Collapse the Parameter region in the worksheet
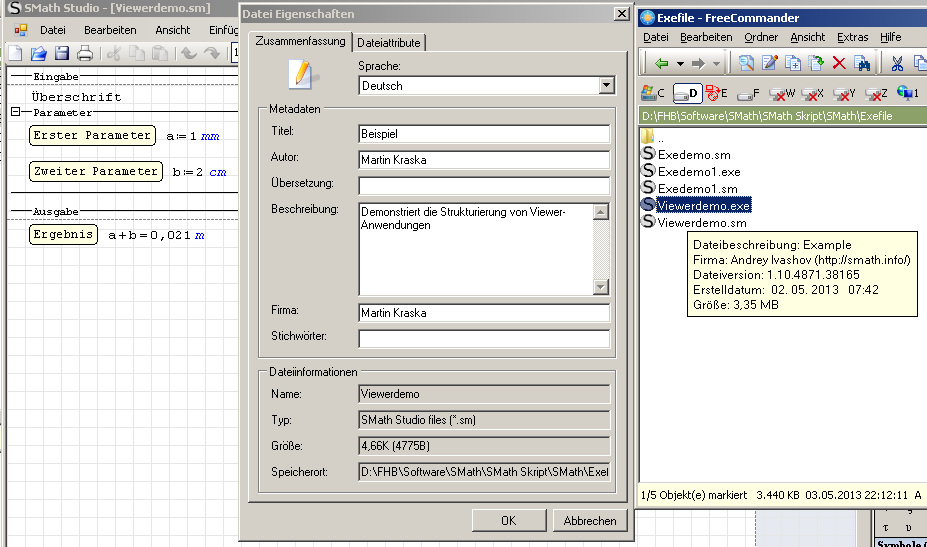This screenshot has width=927, height=547. pos(15,113)
